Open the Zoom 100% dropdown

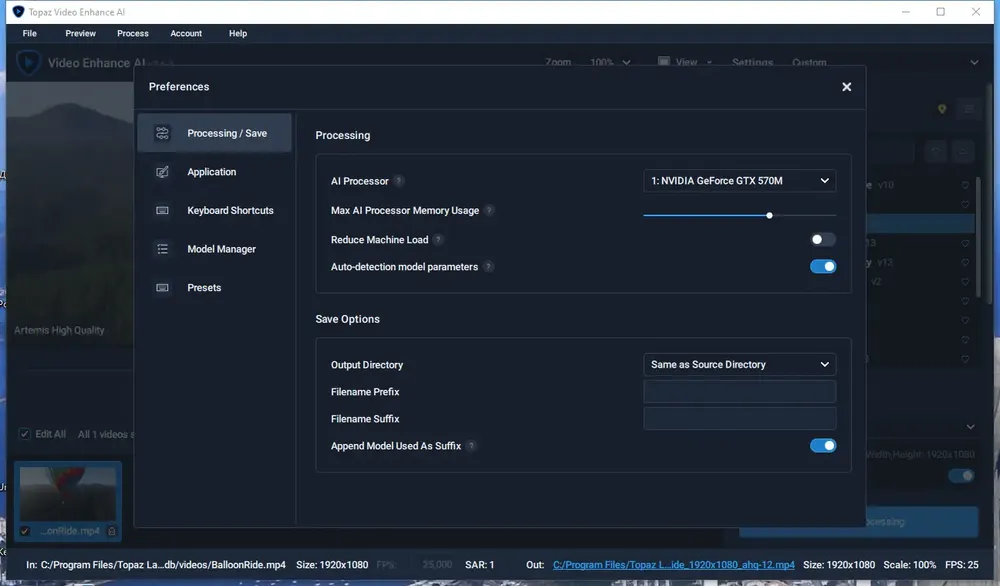(610, 62)
